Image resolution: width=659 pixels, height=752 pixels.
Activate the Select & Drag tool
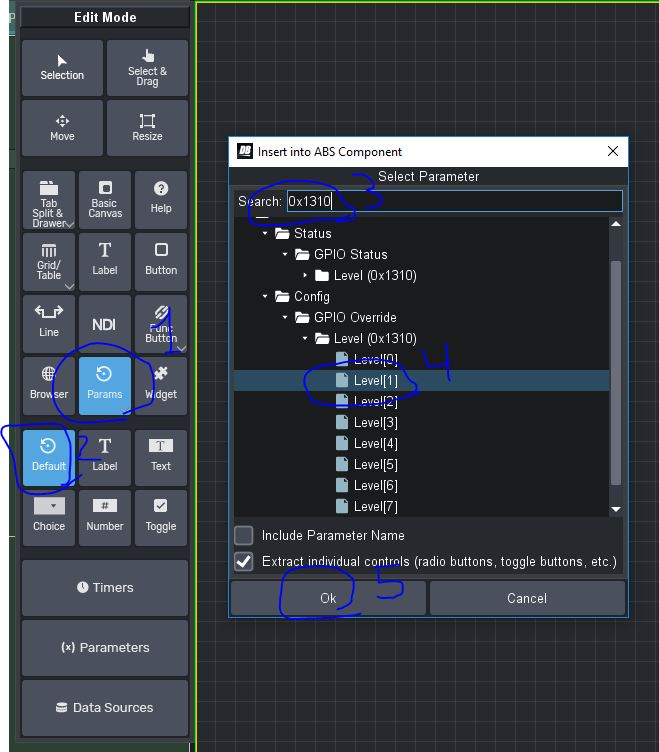147,68
